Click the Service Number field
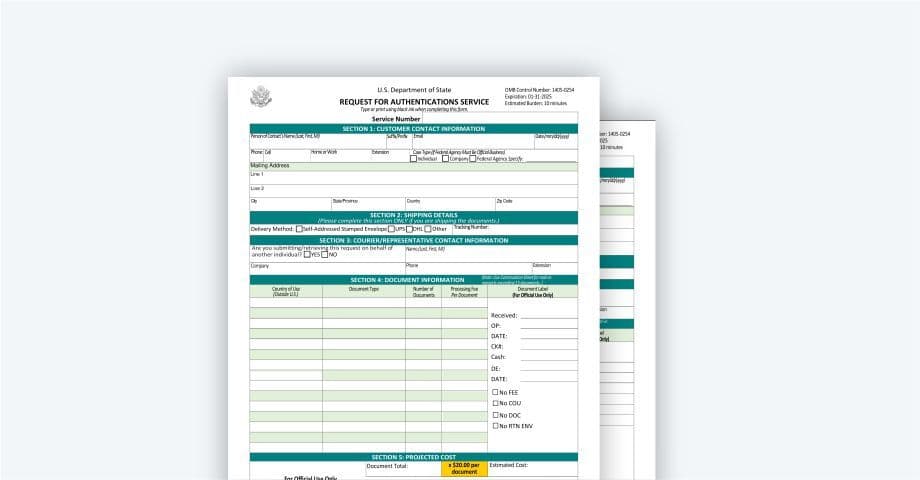Screen dimensions: 920x480 (500, 118)
